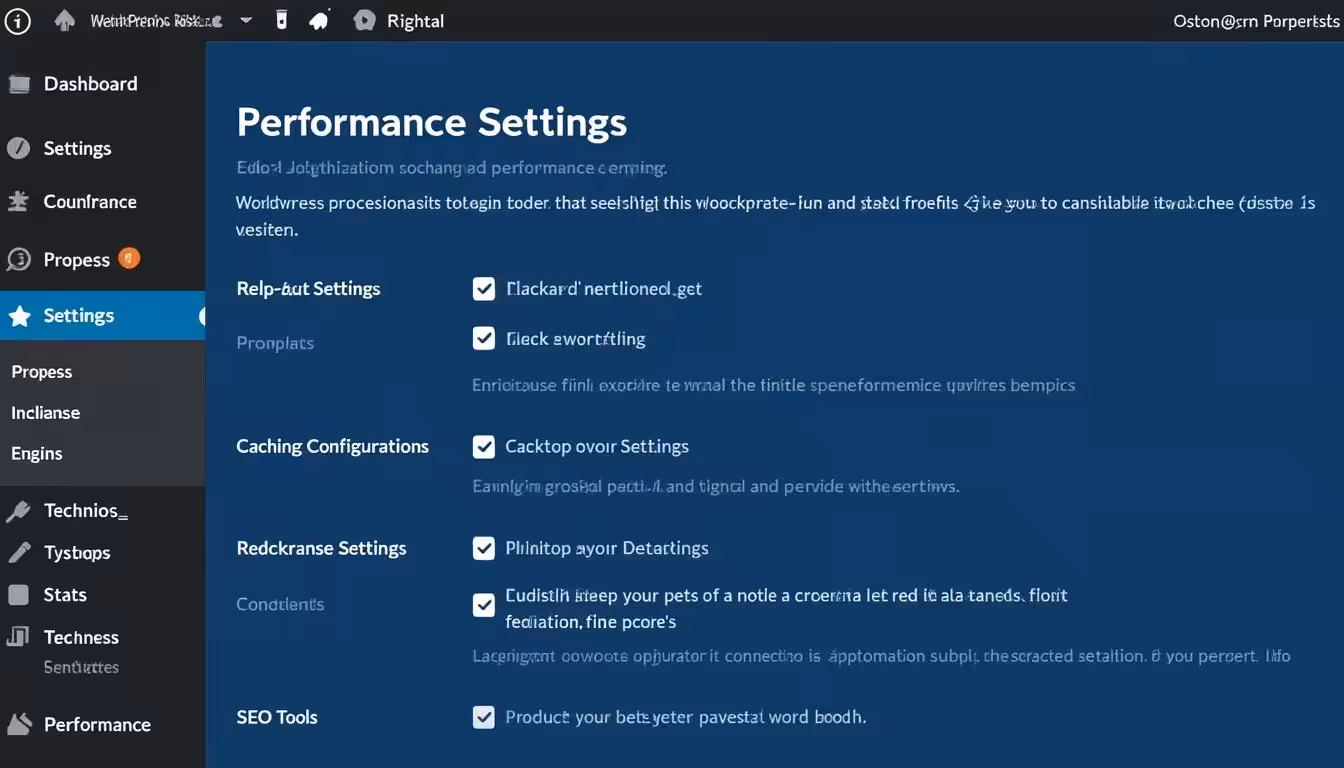Toggle the Cacktop ovoir Settings checkbox

(x=484, y=447)
